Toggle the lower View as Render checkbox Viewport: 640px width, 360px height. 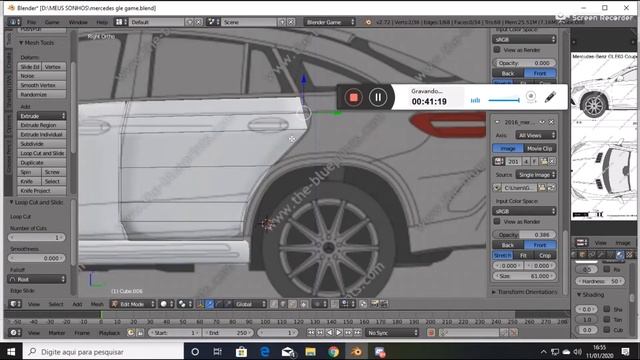click(x=497, y=221)
